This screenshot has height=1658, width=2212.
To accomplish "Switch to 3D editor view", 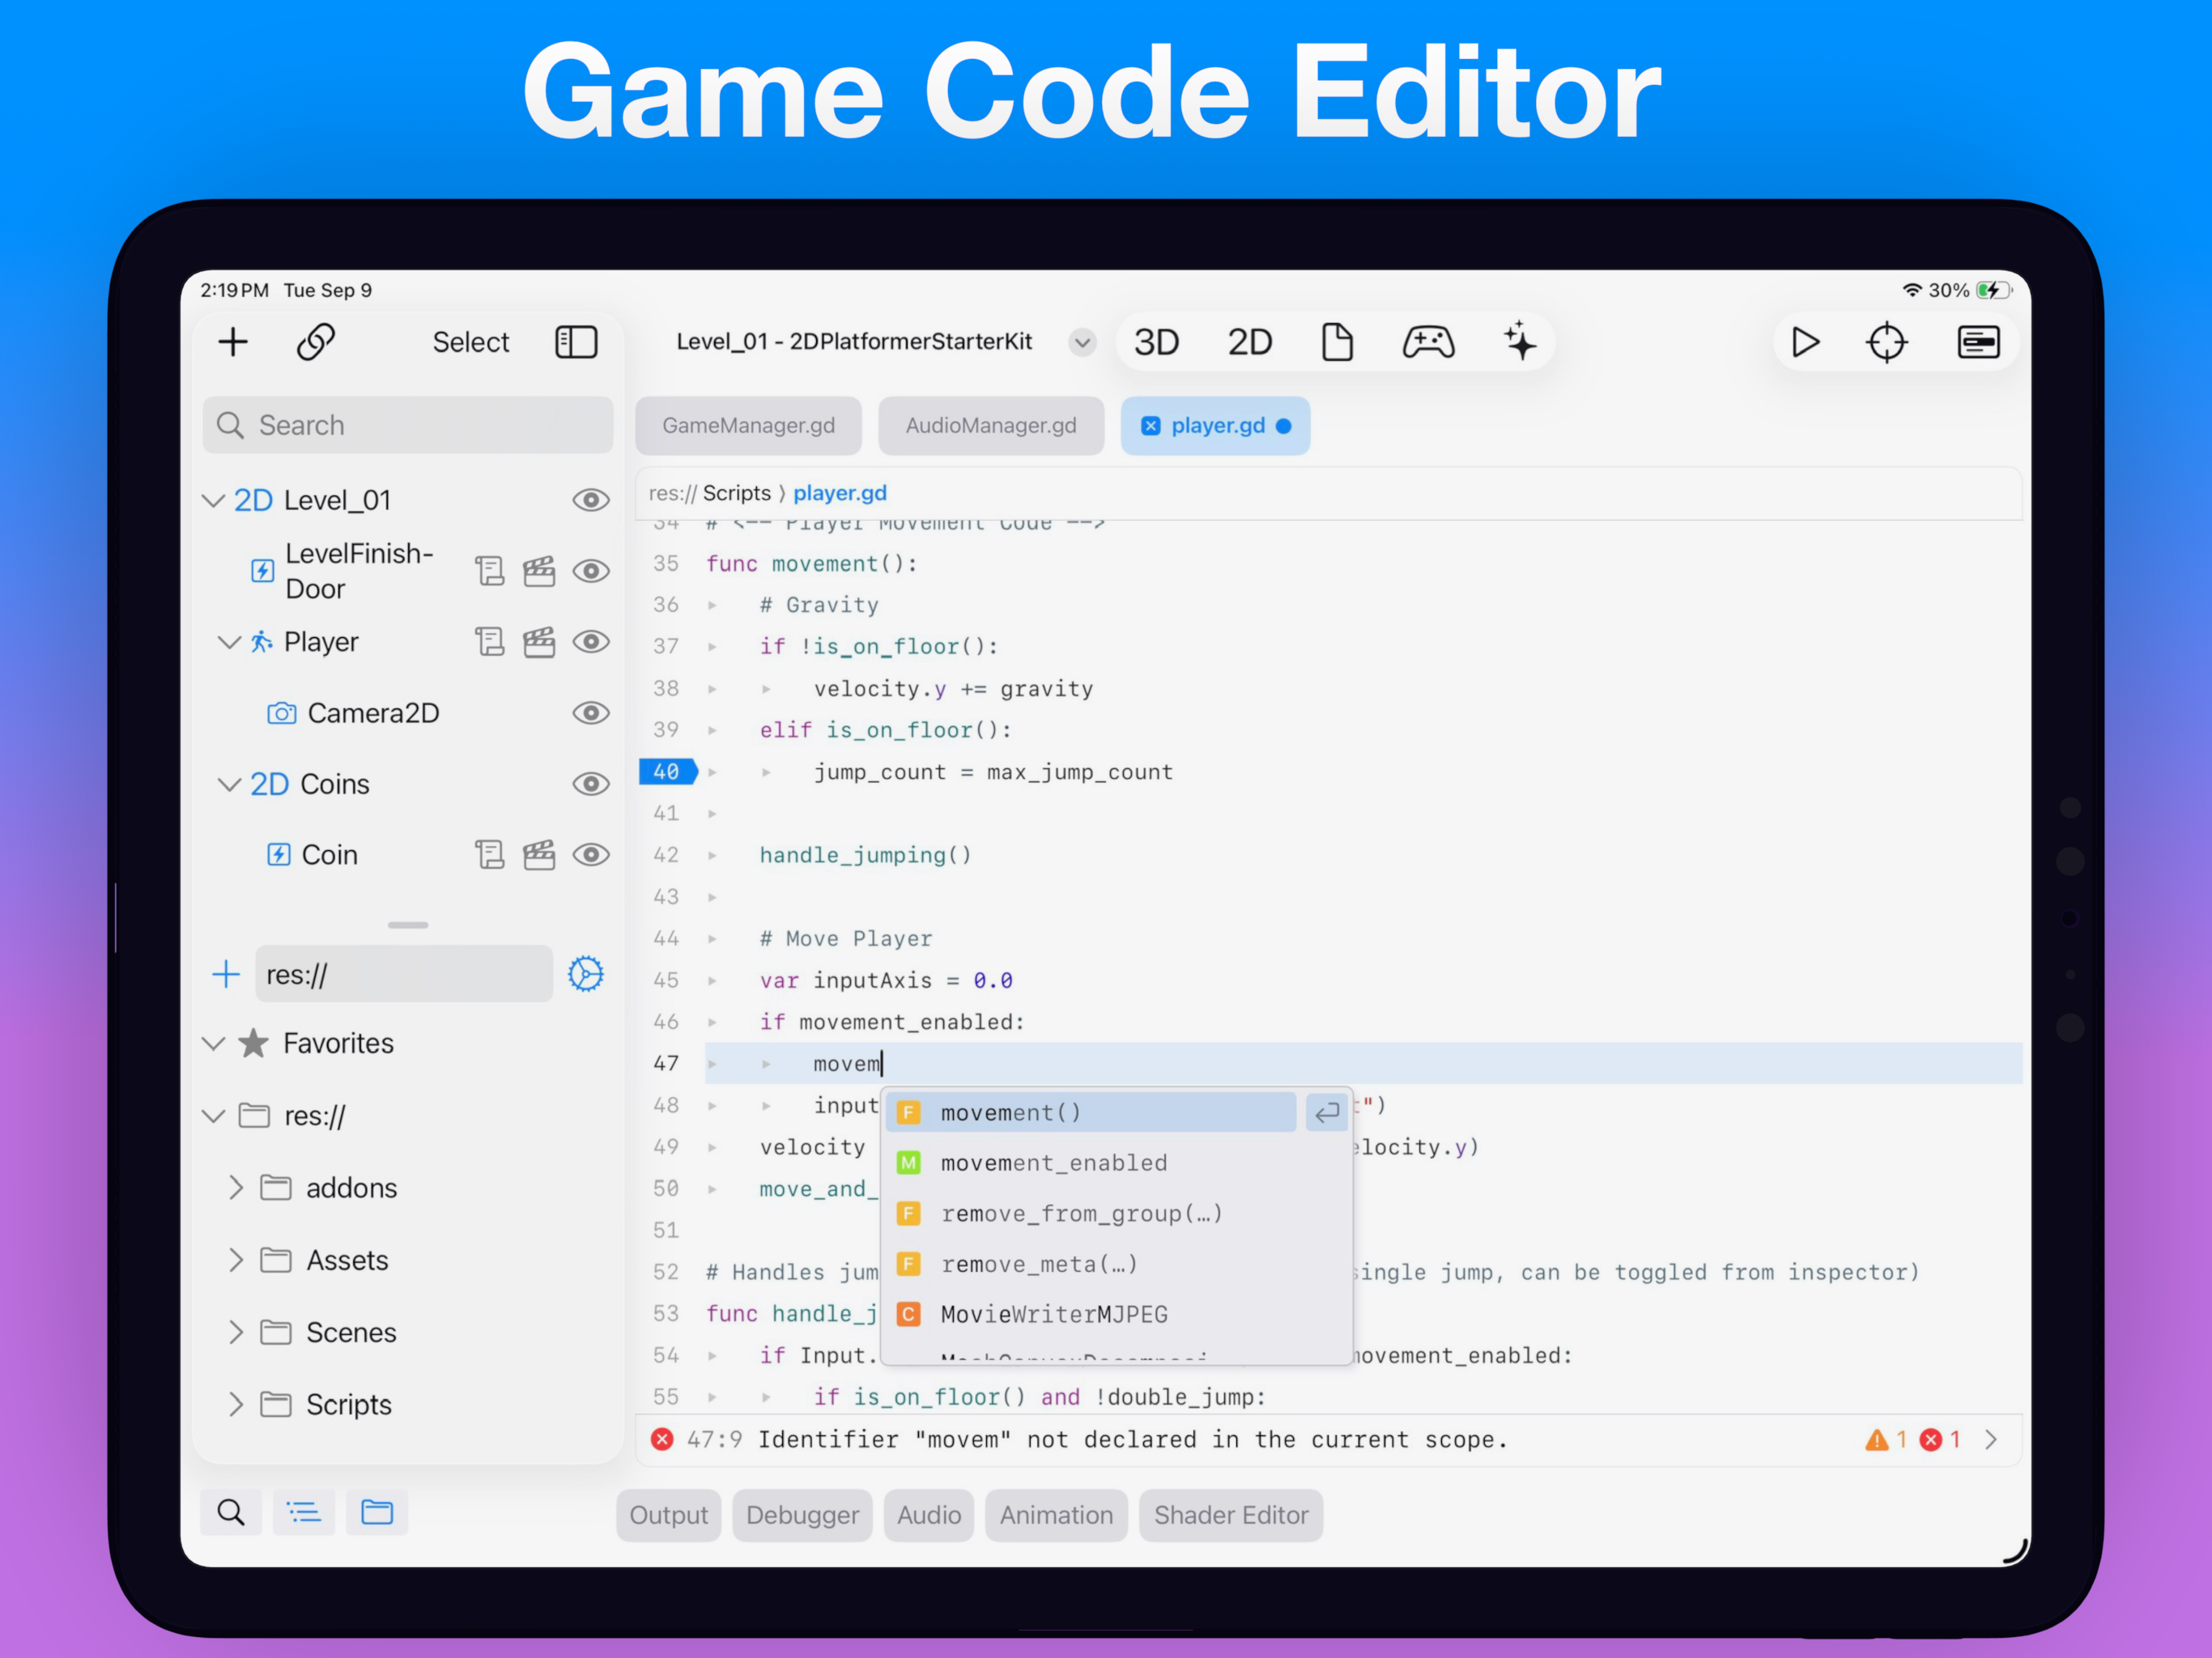I will coord(1156,343).
